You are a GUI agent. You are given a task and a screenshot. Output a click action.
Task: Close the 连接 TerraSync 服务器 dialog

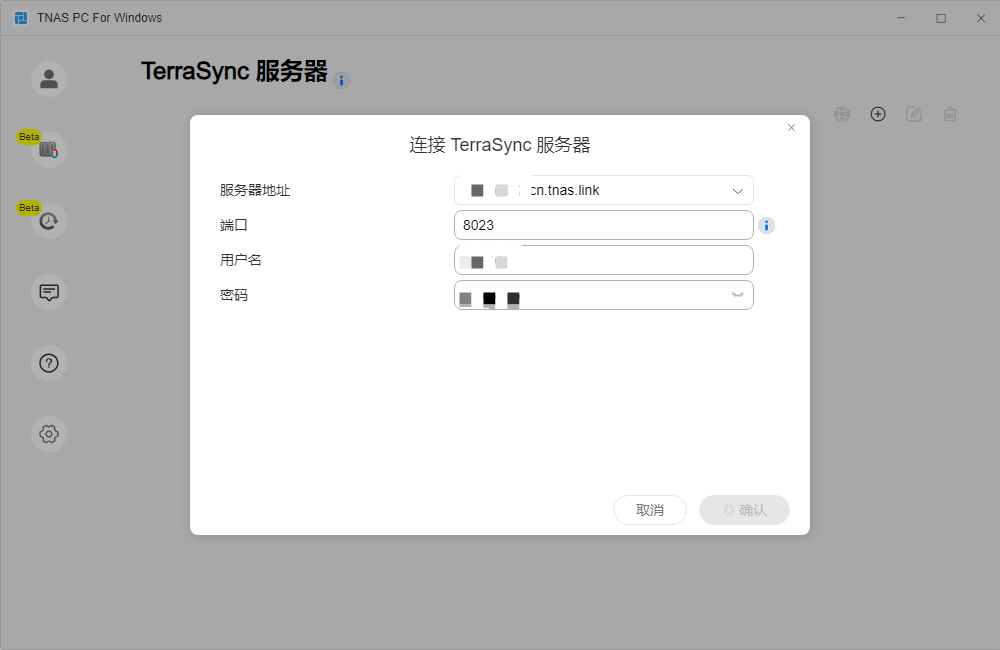click(791, 128)
